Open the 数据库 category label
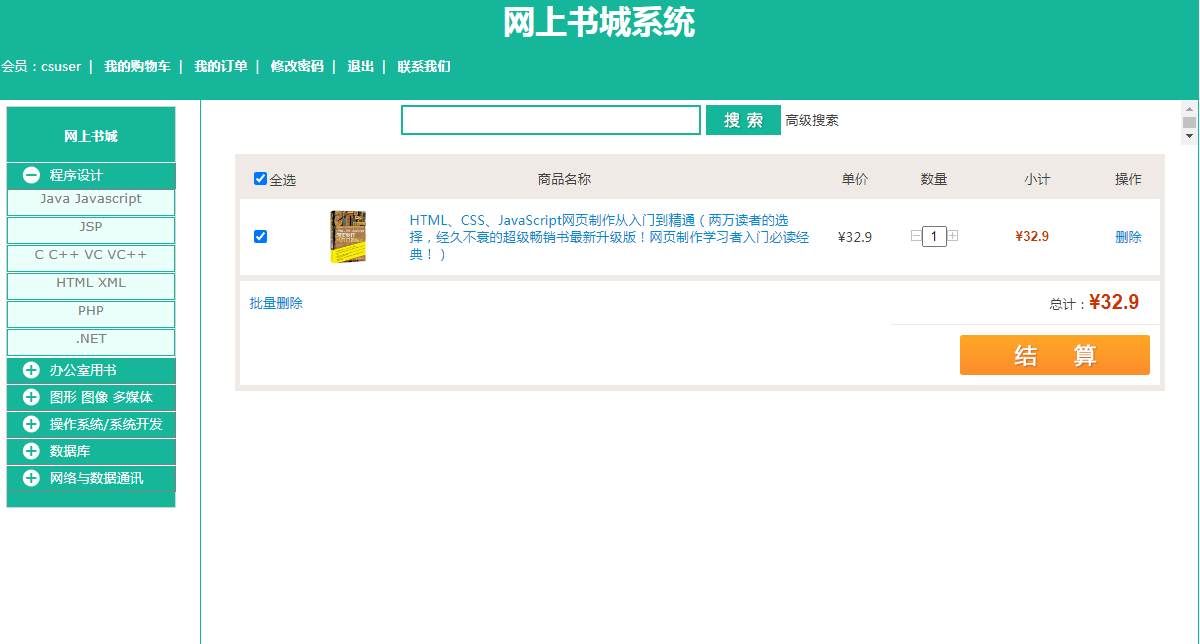 tap(70, 451)
